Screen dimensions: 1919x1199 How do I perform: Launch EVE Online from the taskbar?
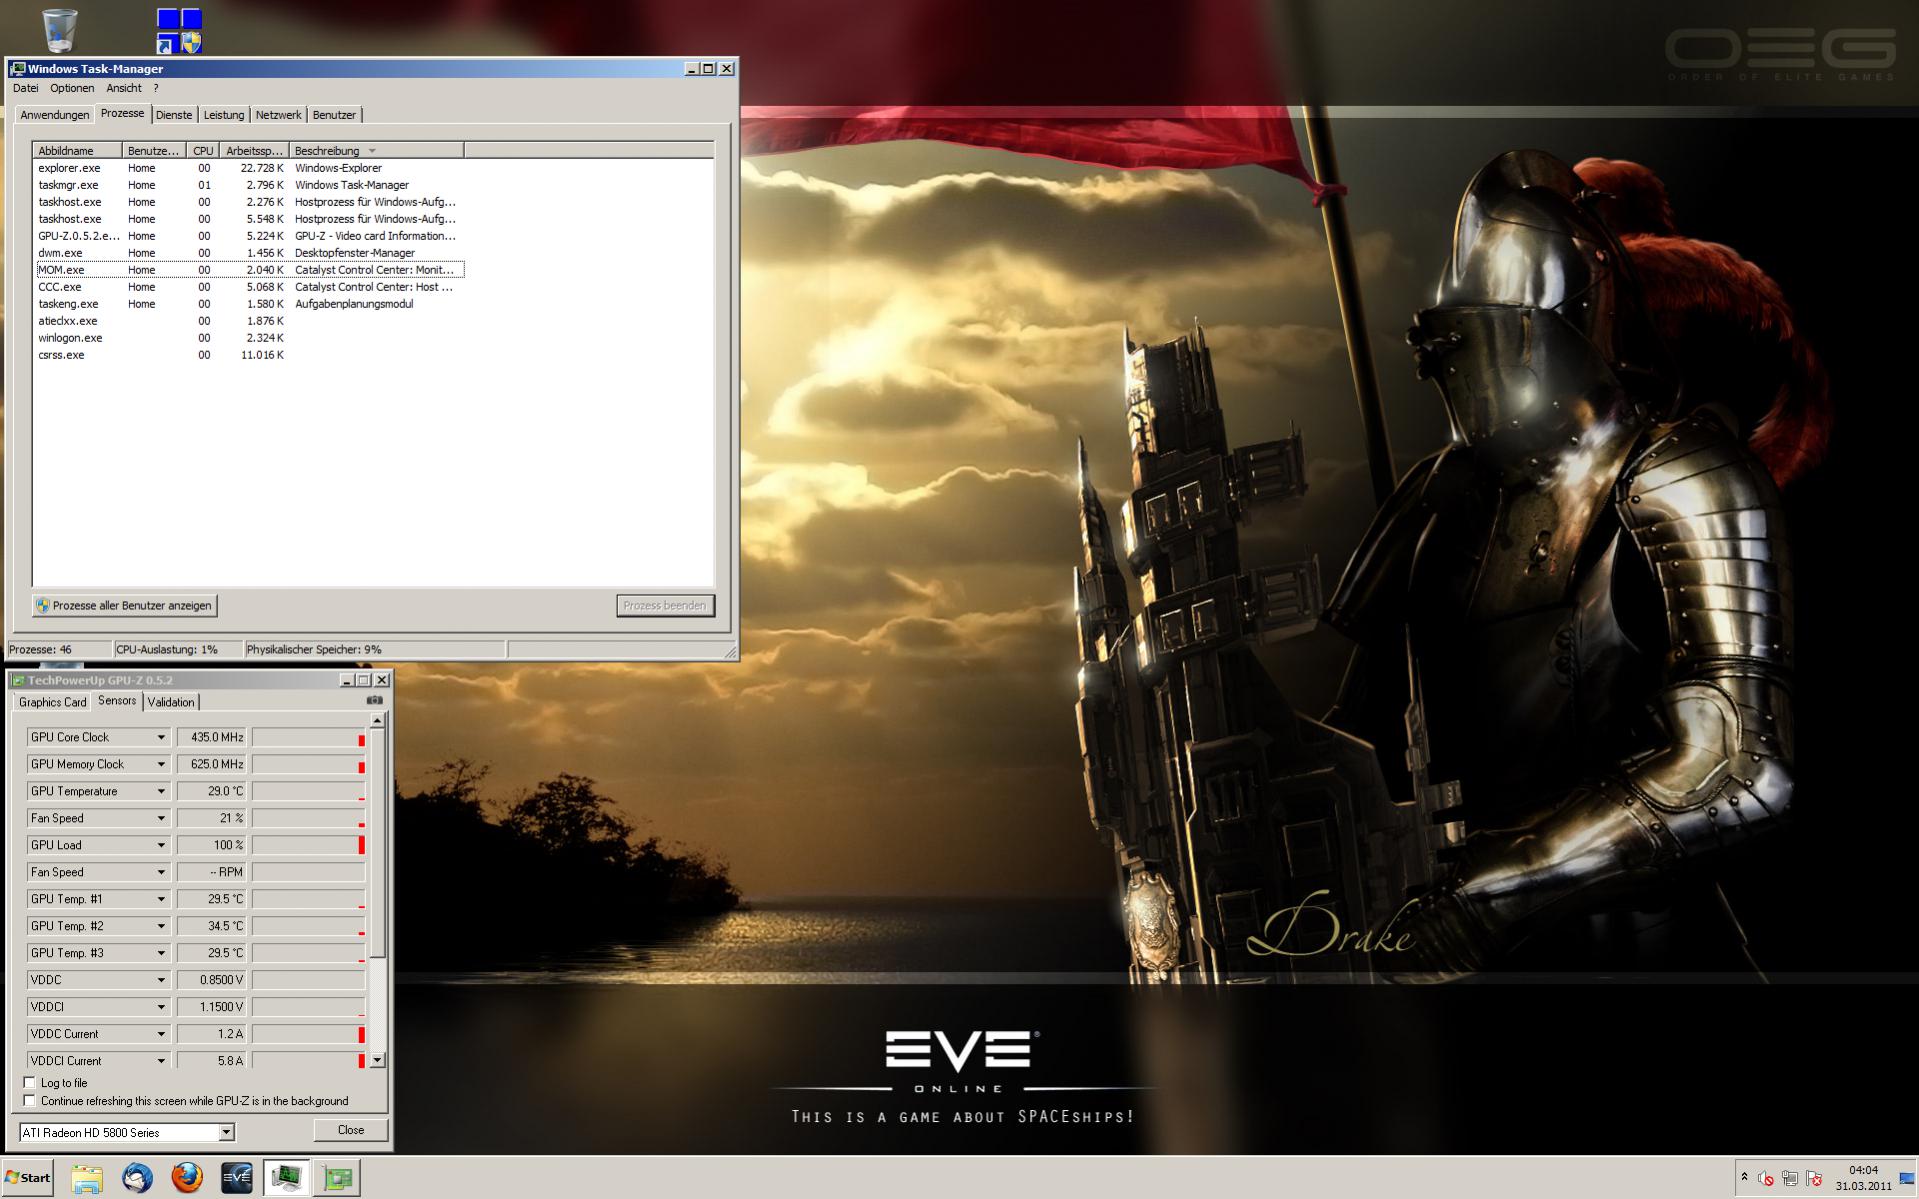click(x=237, y=1178)
